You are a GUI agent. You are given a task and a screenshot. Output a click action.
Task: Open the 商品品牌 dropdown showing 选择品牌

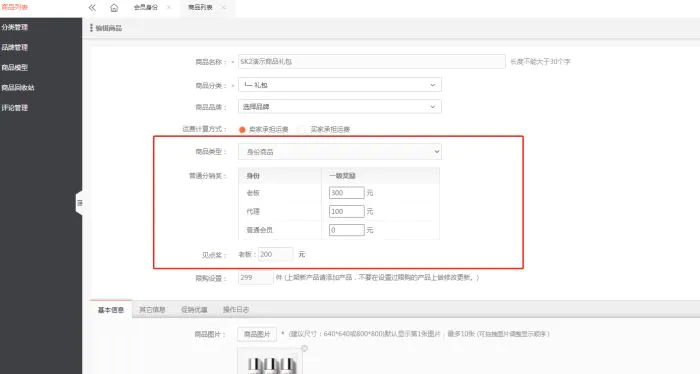tap(340, 107)
